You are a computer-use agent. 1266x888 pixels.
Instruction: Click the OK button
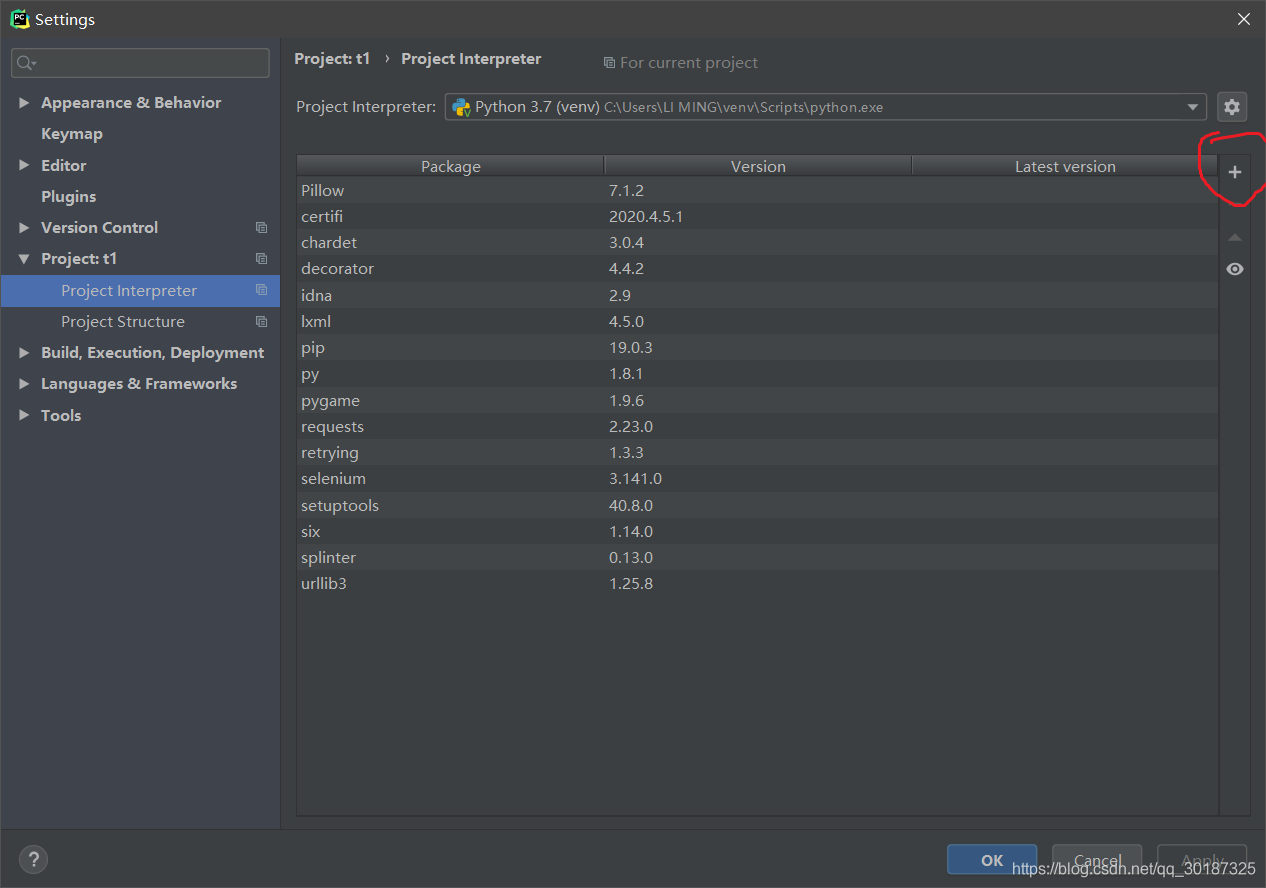click(x=992, y=860)
